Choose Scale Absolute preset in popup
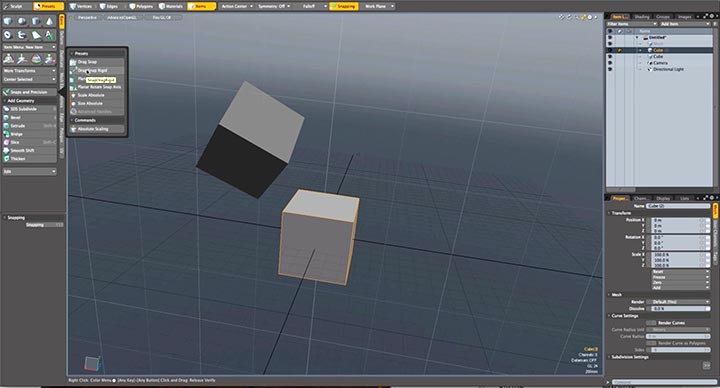 [x=96, y=95]
